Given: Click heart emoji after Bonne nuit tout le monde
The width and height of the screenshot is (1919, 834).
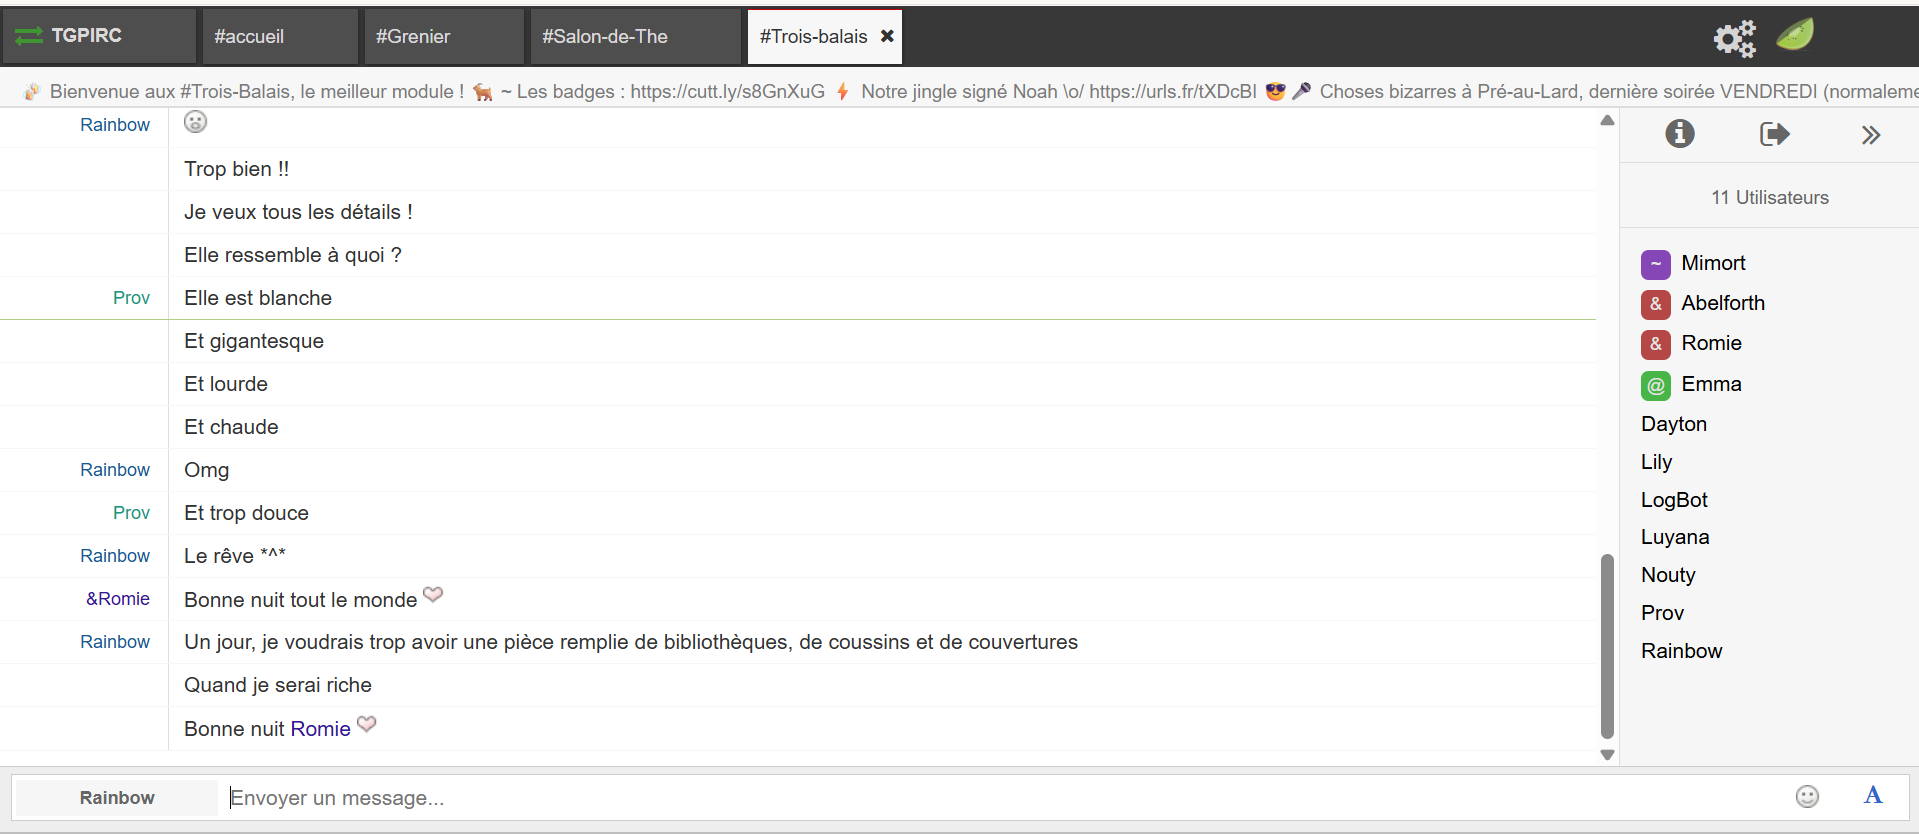Looking at the screenshot, I should (x=433, y=595).
